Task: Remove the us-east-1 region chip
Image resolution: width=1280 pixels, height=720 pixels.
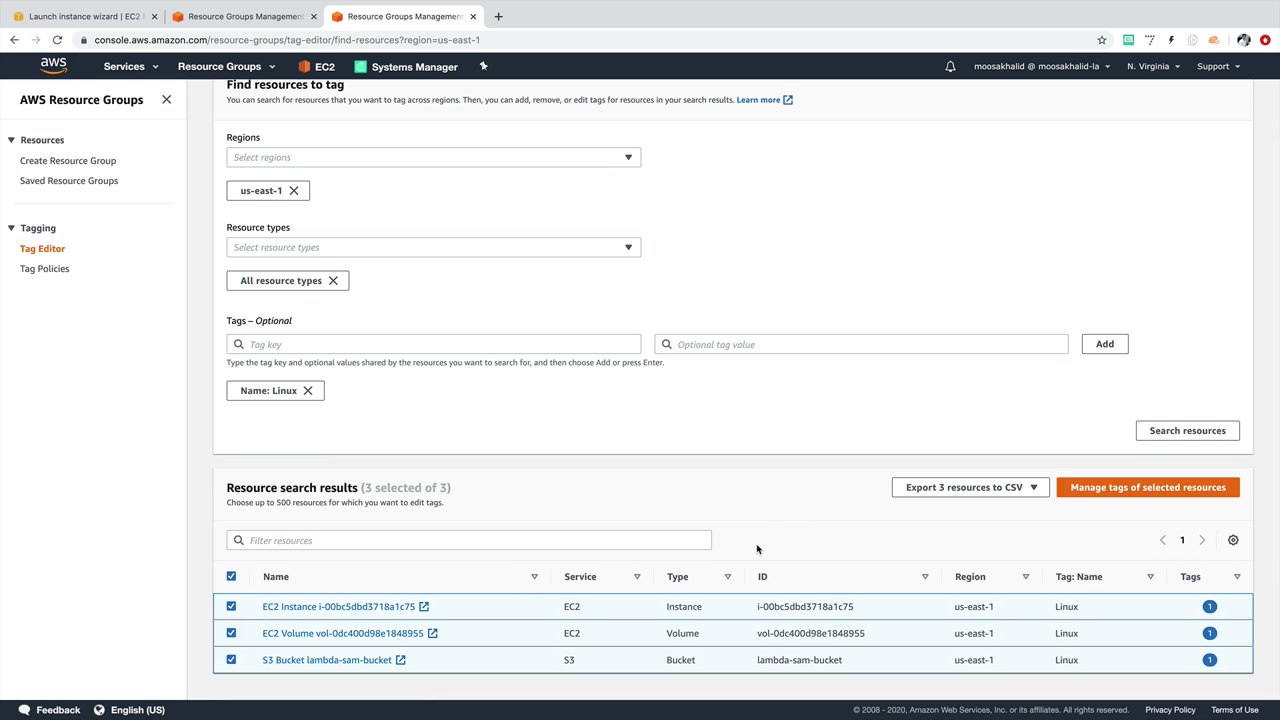Action: coord(293,191)
